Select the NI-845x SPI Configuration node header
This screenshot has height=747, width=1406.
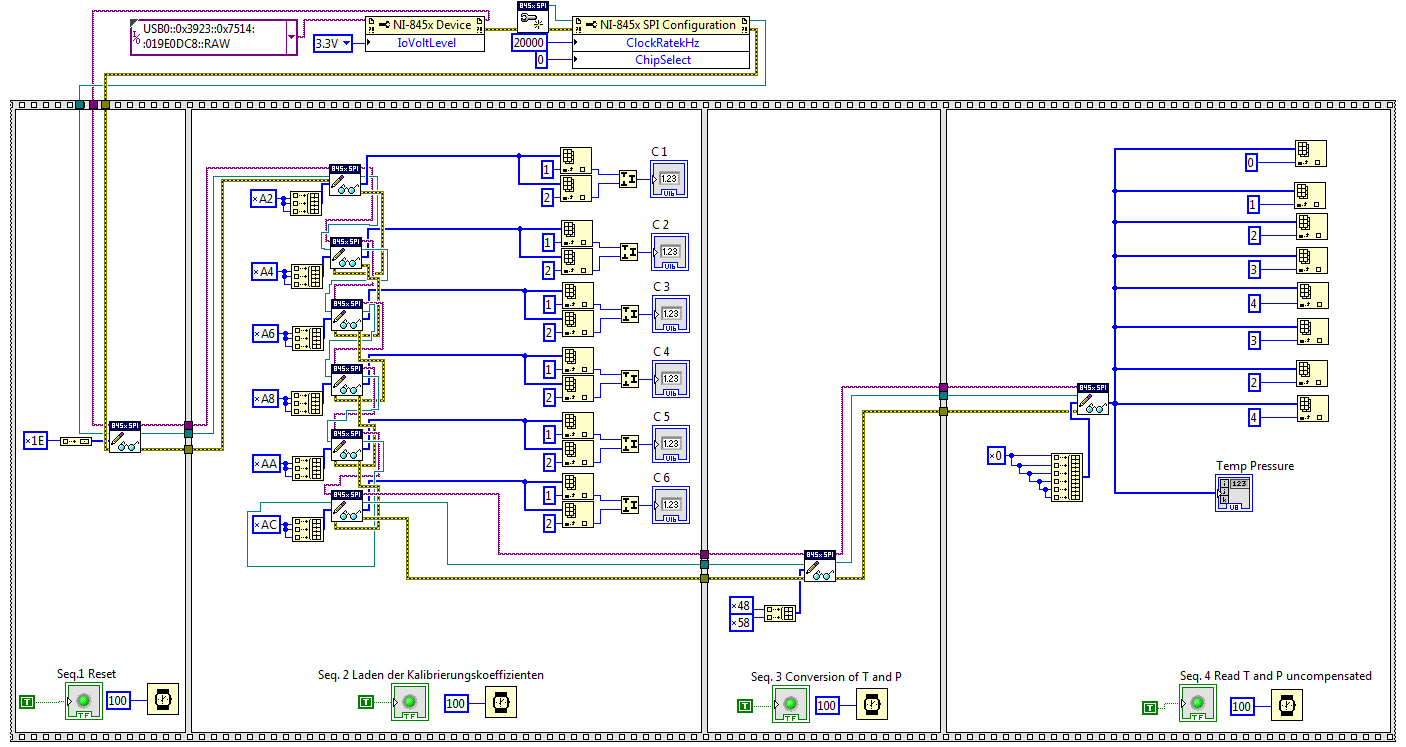click(x=662, y=25)
